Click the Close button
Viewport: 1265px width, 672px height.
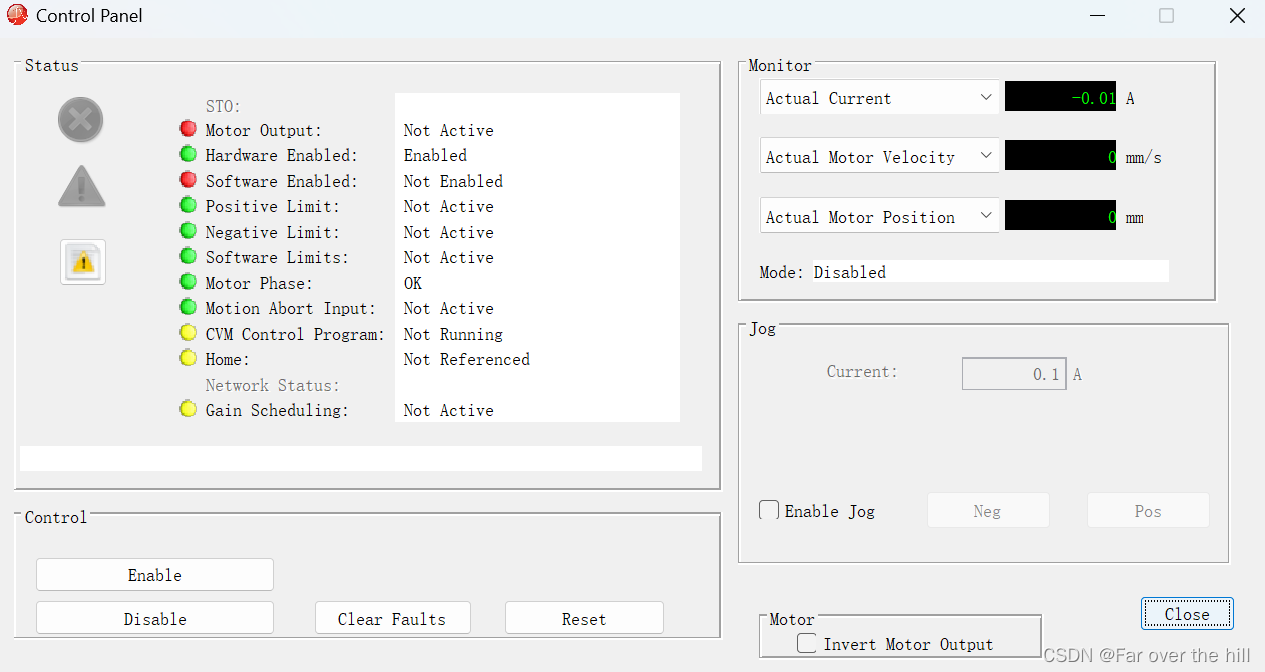(x=1187, y=614)
